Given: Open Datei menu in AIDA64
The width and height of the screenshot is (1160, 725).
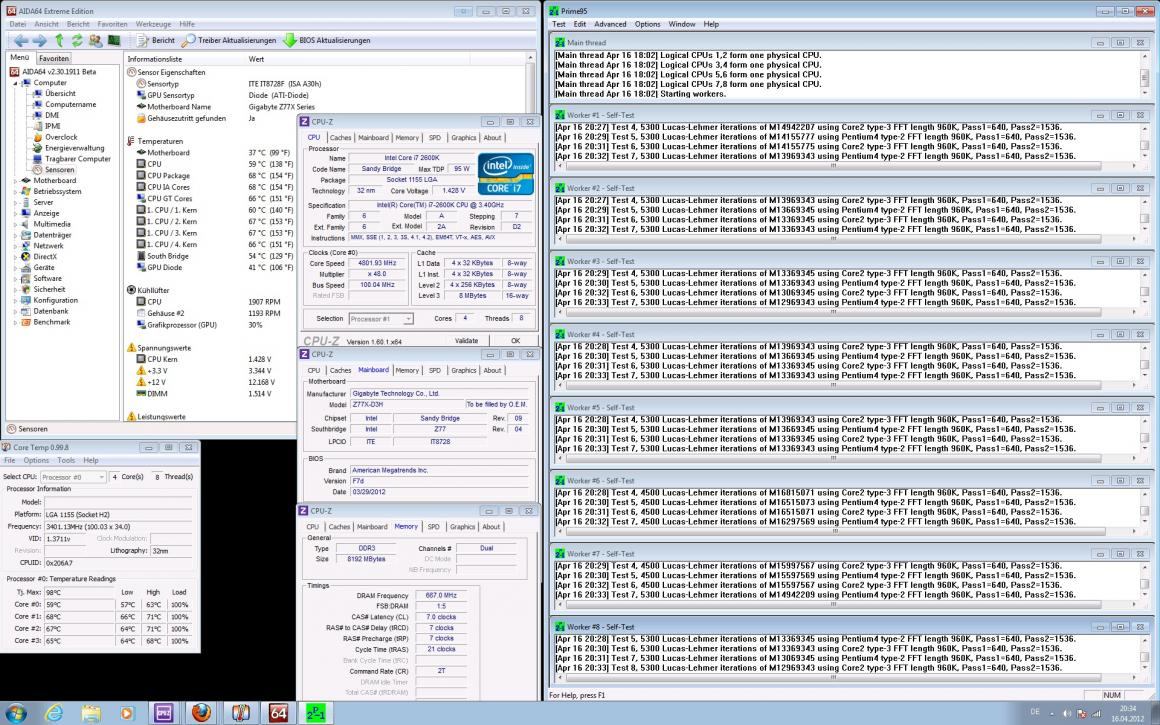Looking at the screenshot, I should (18, 24).
